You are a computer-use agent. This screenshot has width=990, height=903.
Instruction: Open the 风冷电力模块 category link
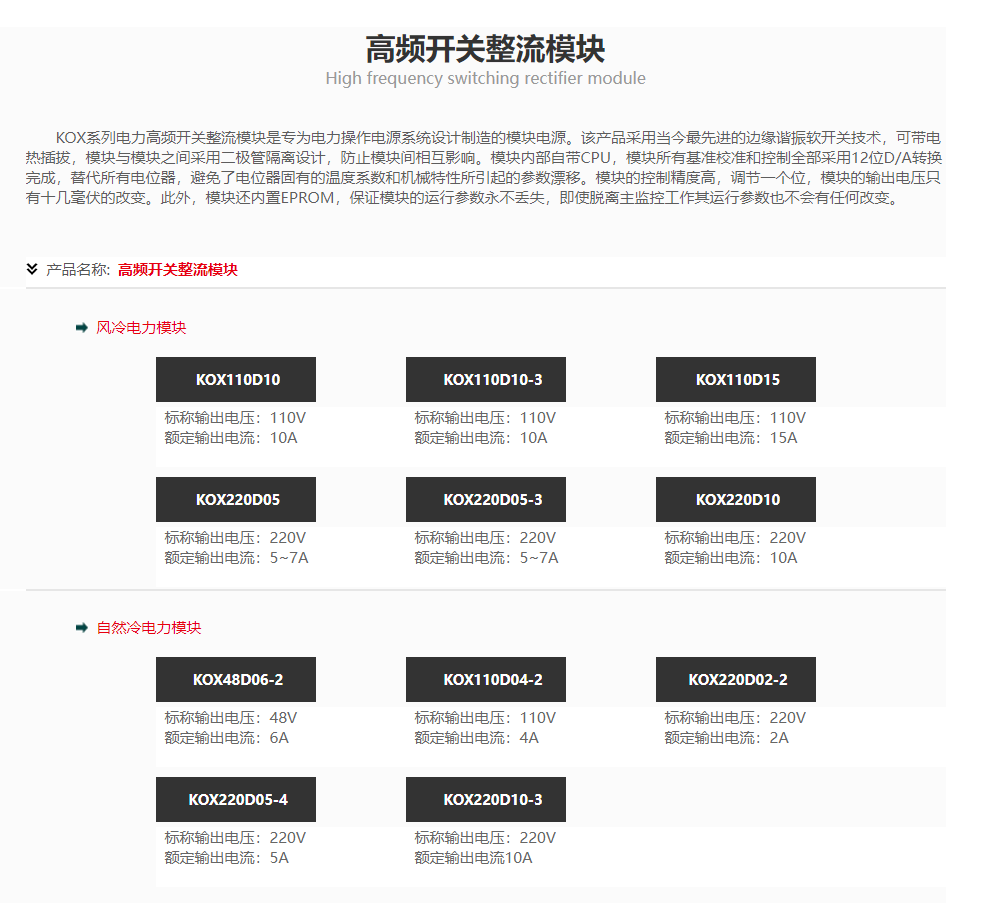141,328
